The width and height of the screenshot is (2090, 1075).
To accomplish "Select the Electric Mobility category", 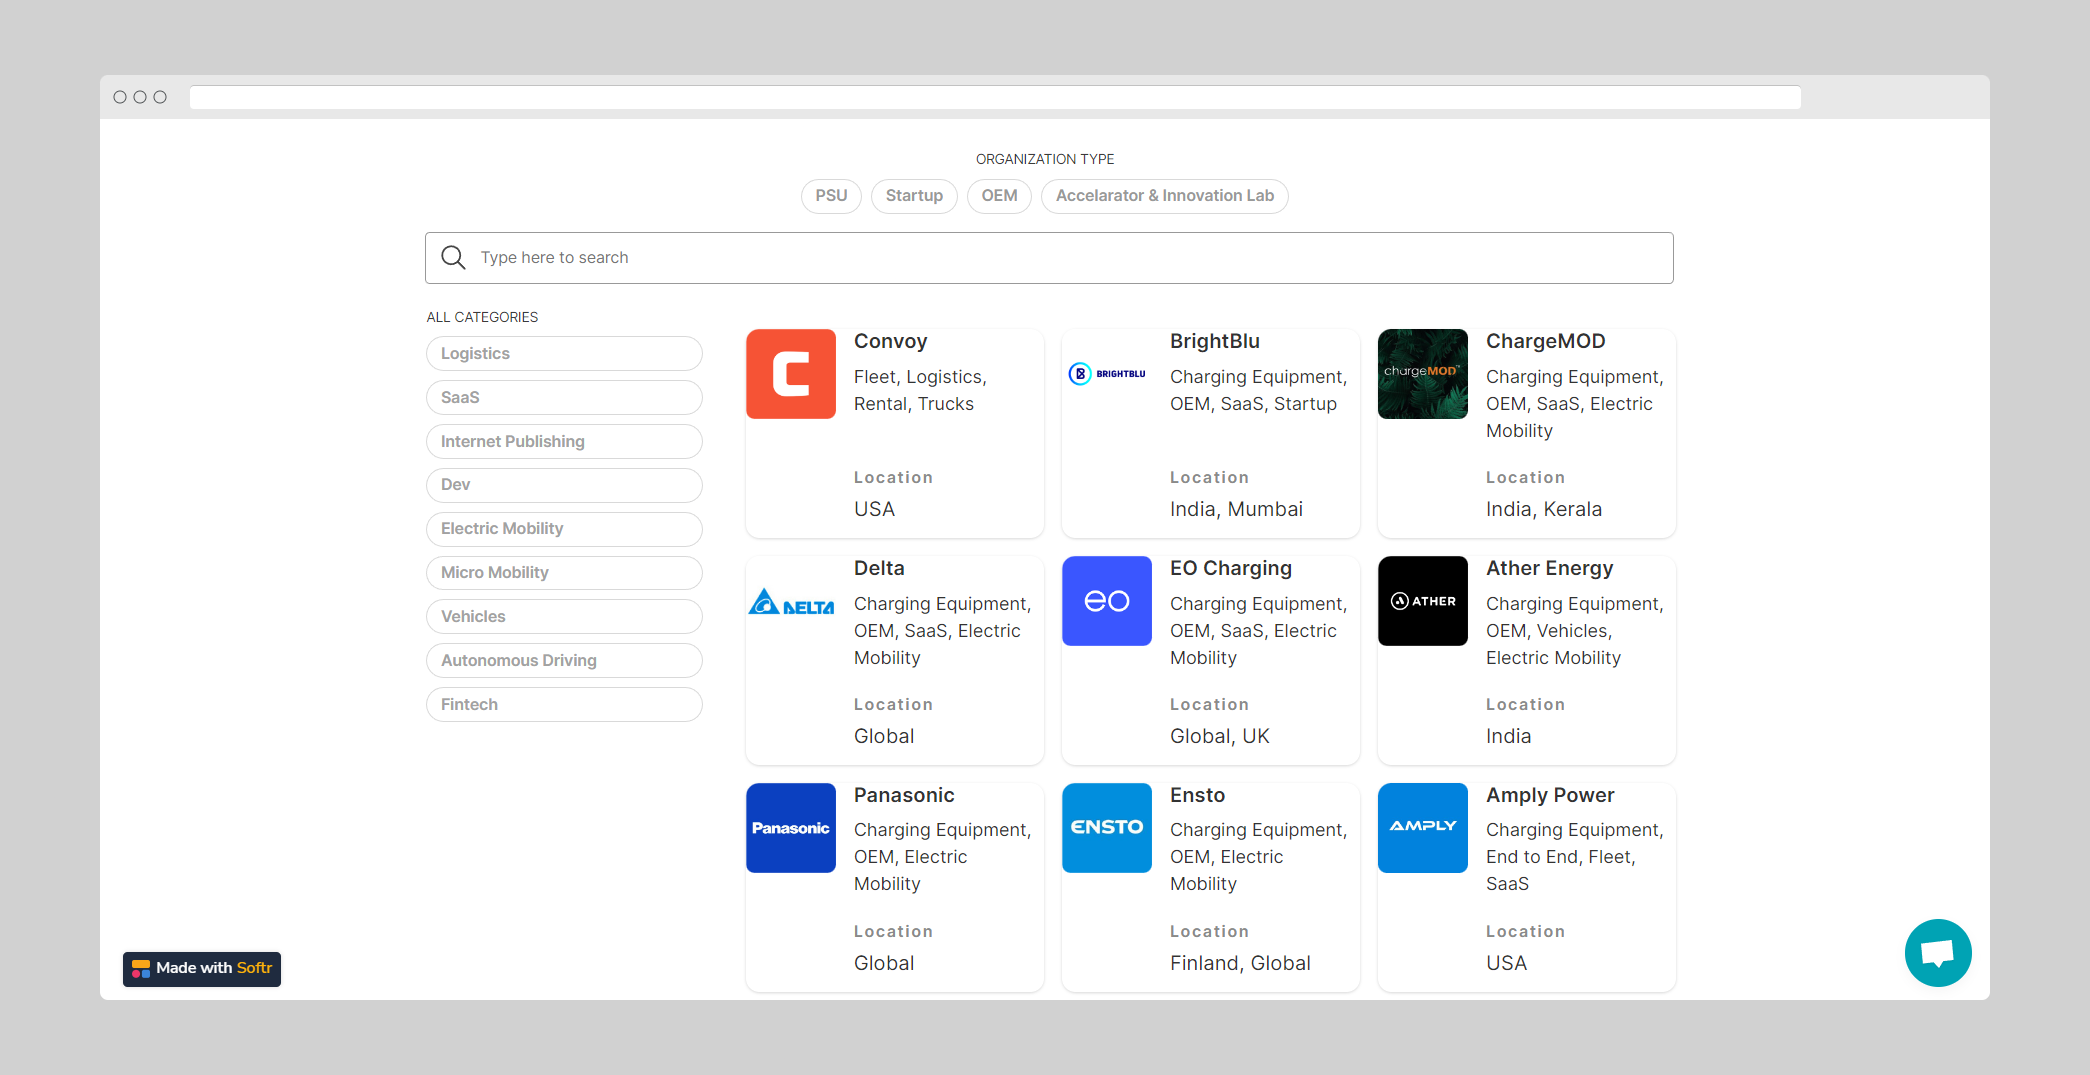I will pos(564,529).
